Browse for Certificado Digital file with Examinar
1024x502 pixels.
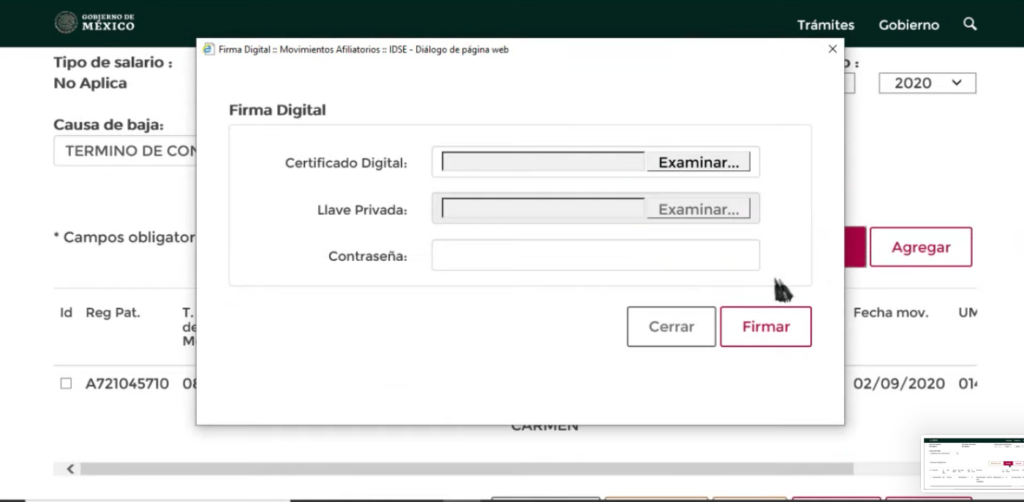coord(698,162)
